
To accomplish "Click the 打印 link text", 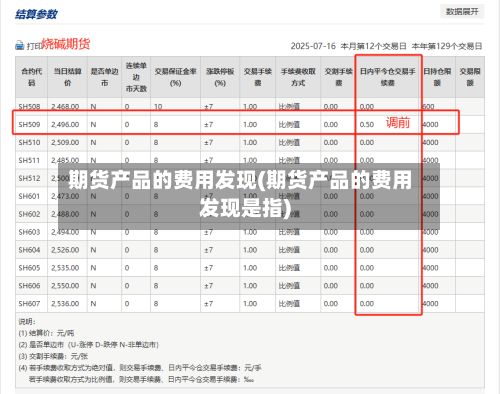I will [x=34, y=46].
